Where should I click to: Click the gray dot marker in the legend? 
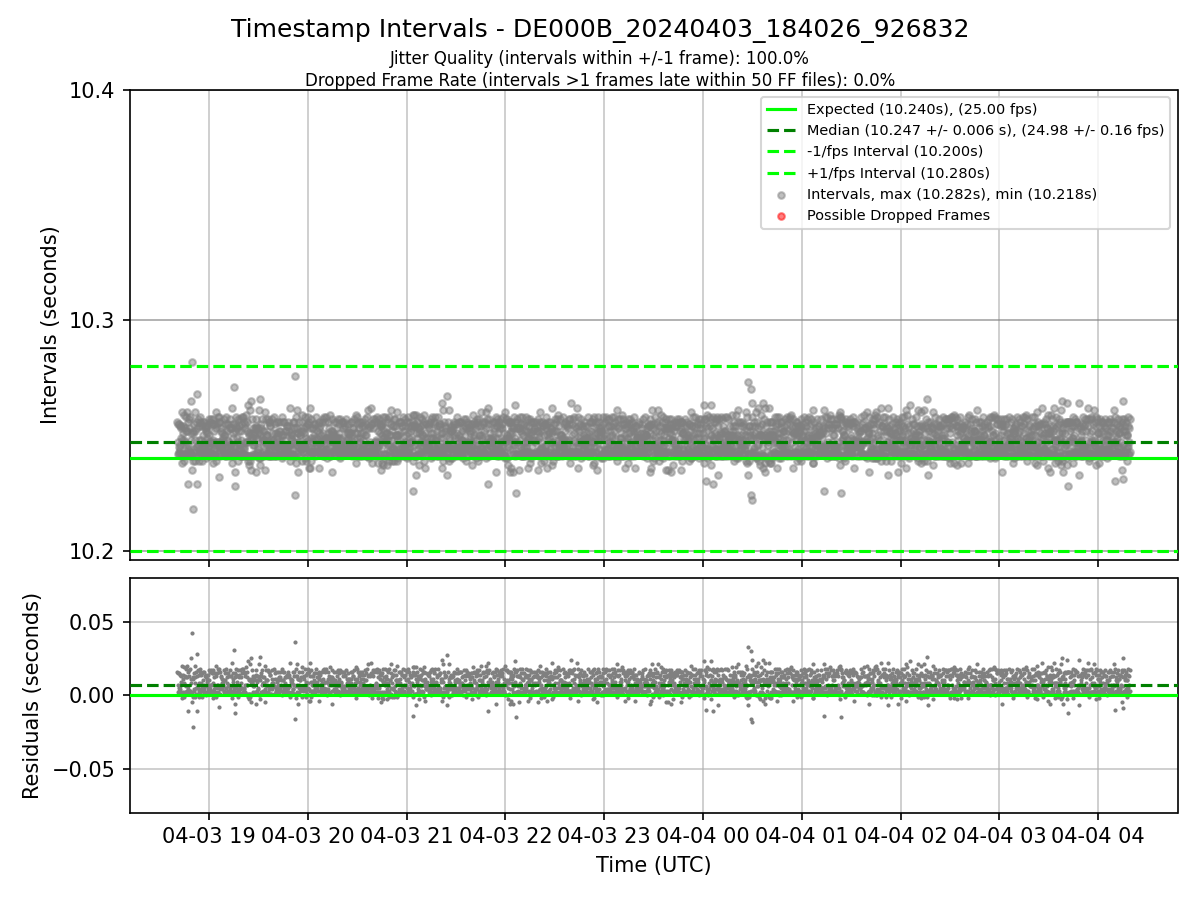tap(782, 195)
